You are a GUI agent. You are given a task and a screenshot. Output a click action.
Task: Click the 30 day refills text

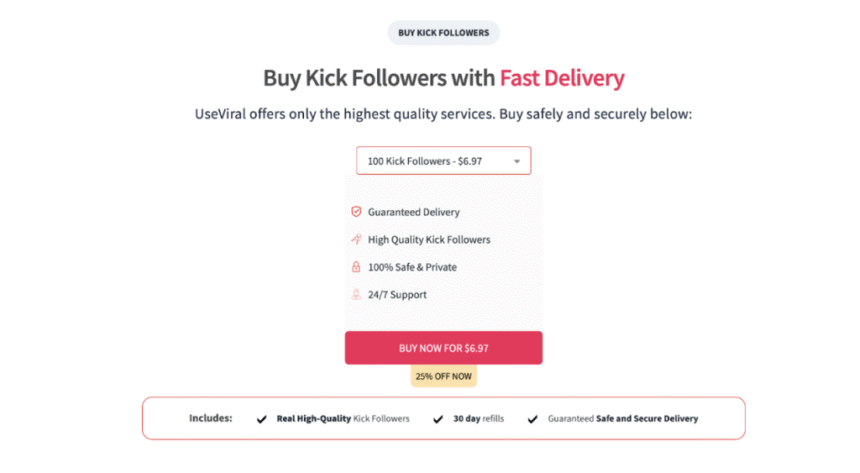coord(478,419)
